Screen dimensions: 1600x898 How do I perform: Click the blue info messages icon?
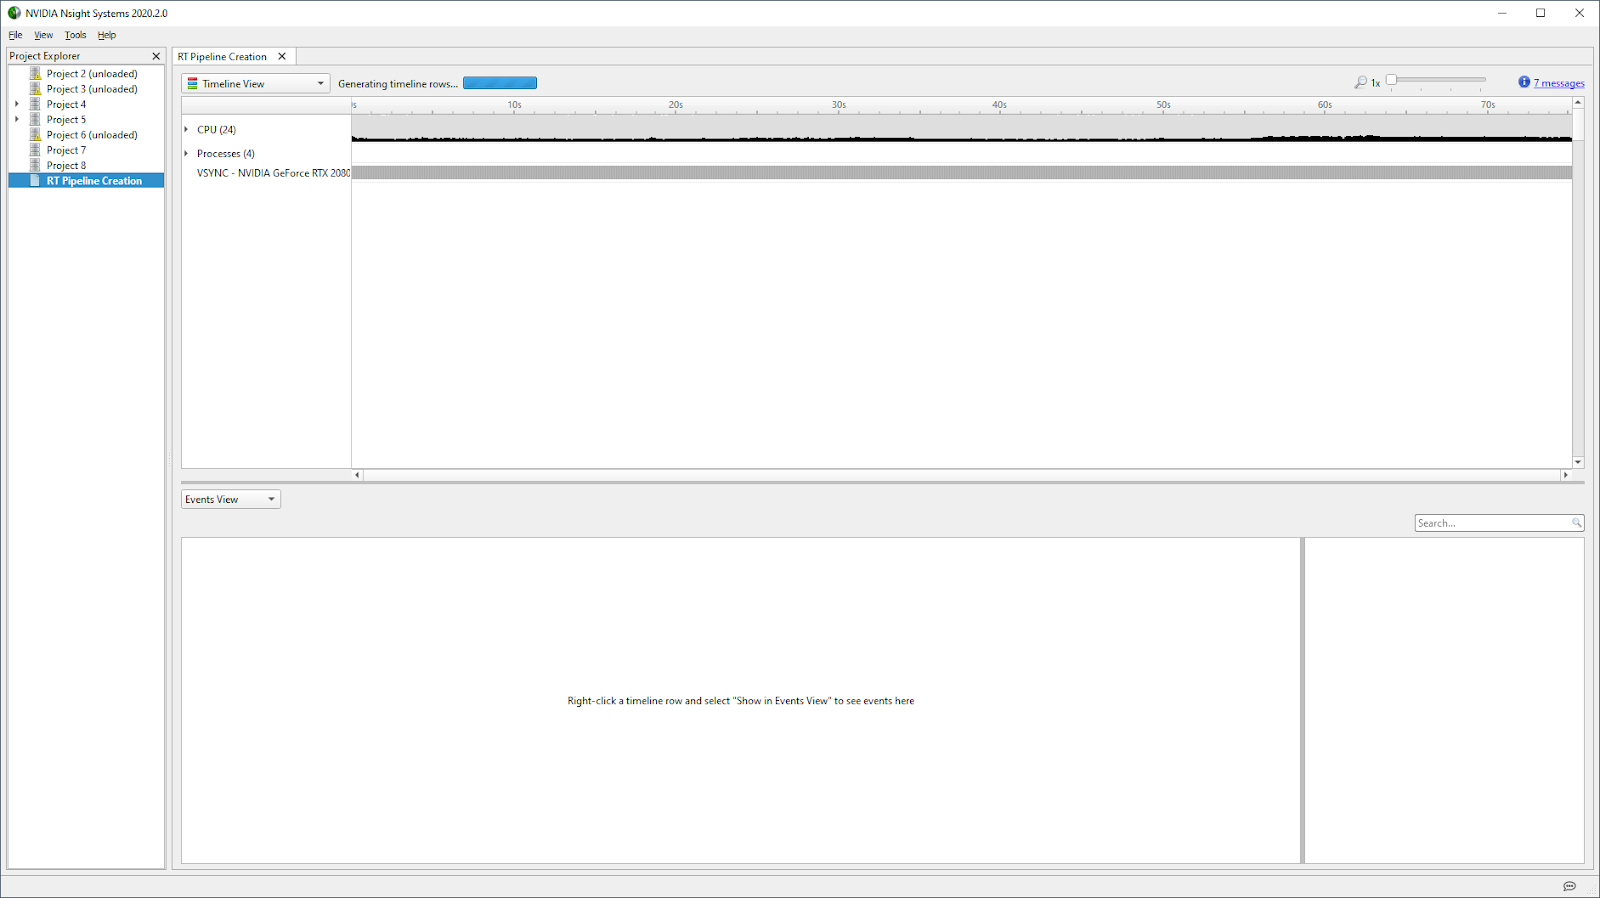click(x=1524, y=82)
